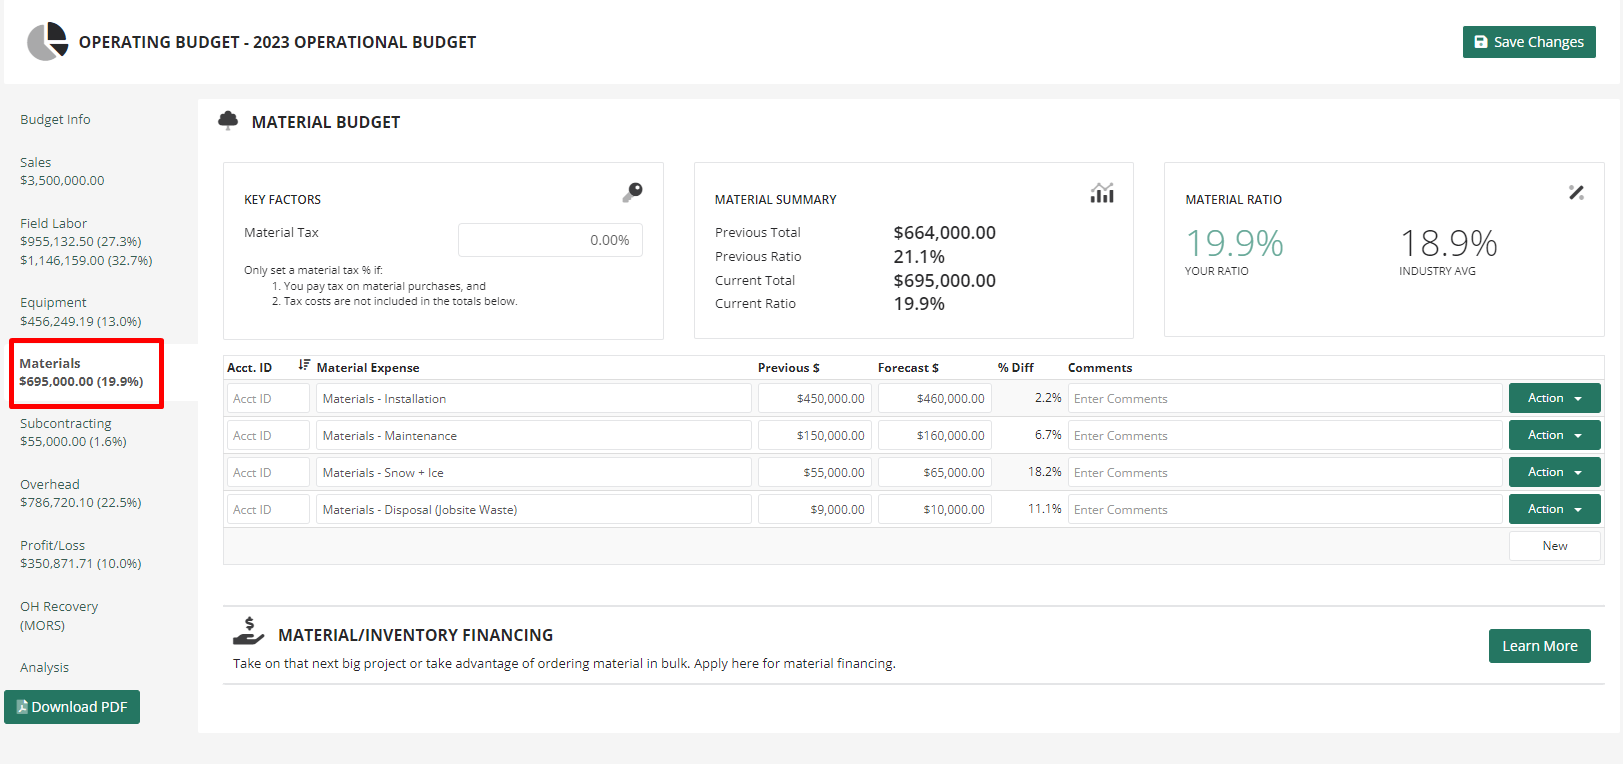Edit Materials - Snow + Ice name field

pos(534,472)
